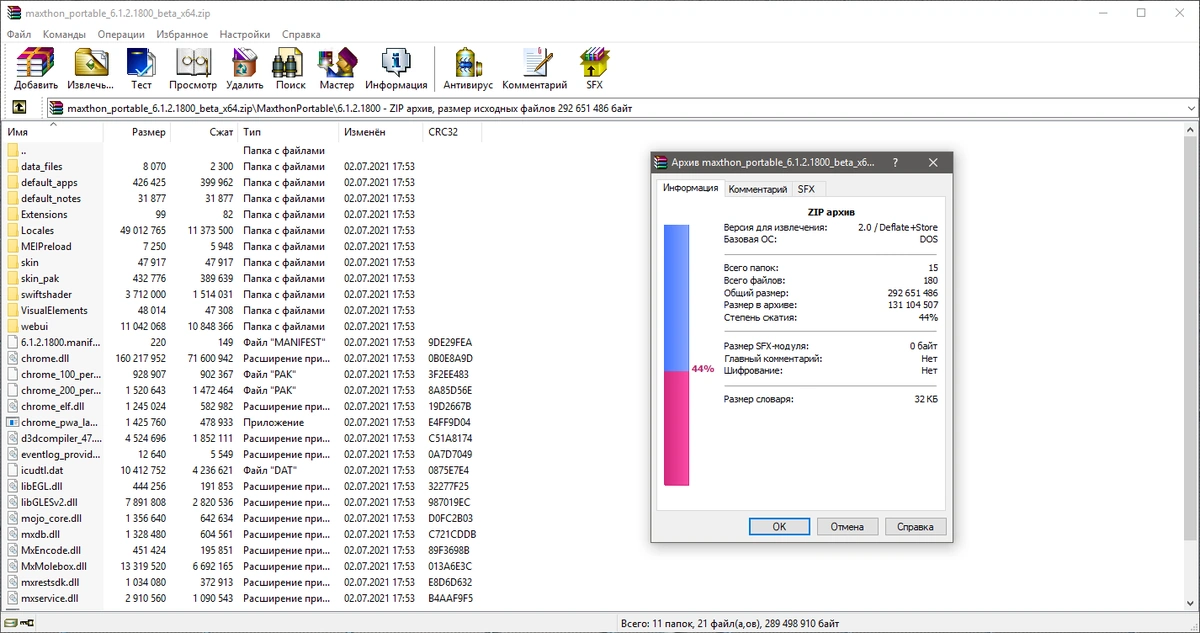This screenshot has width=1200, height=633.
Task: Sort list by Изменён column header
Action: click(380, 132)
